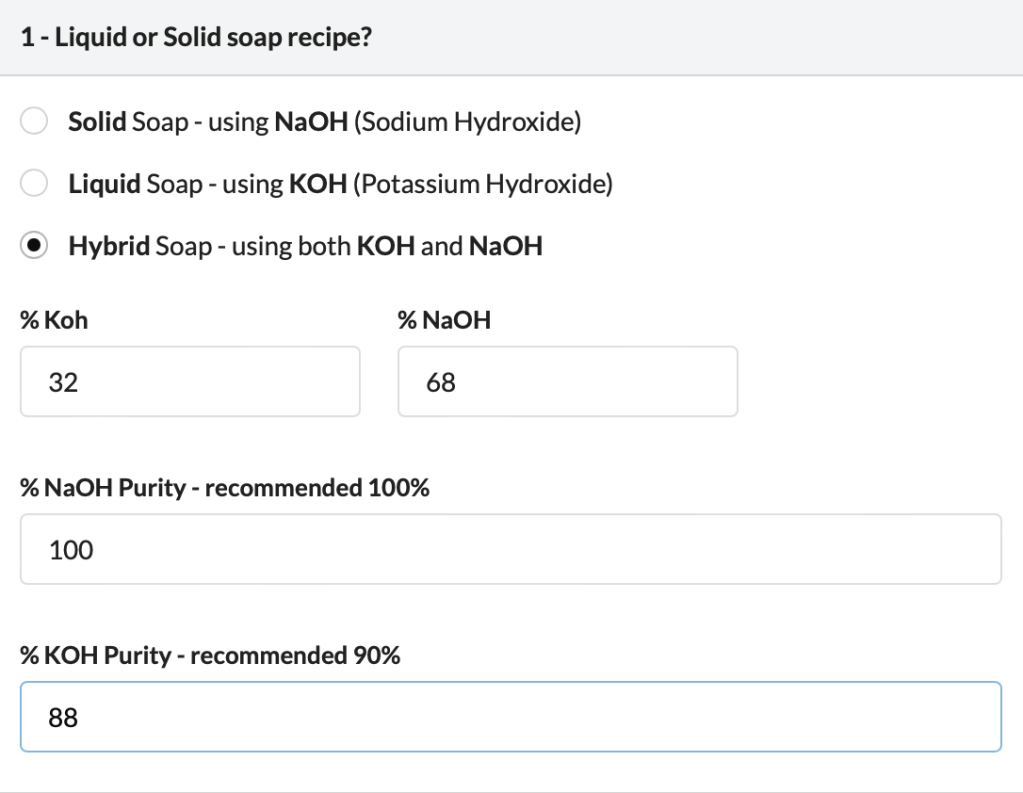Click the '% NaOH Purity - recommended 100%' label

(225, 489)
